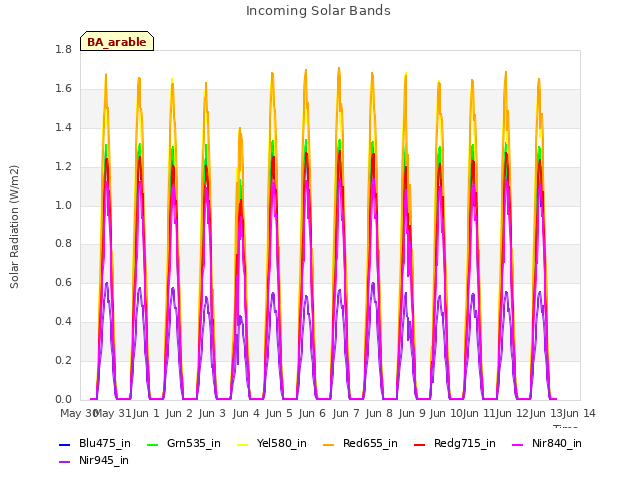Click the Jun 5 x-axis date label

(279, 413)
